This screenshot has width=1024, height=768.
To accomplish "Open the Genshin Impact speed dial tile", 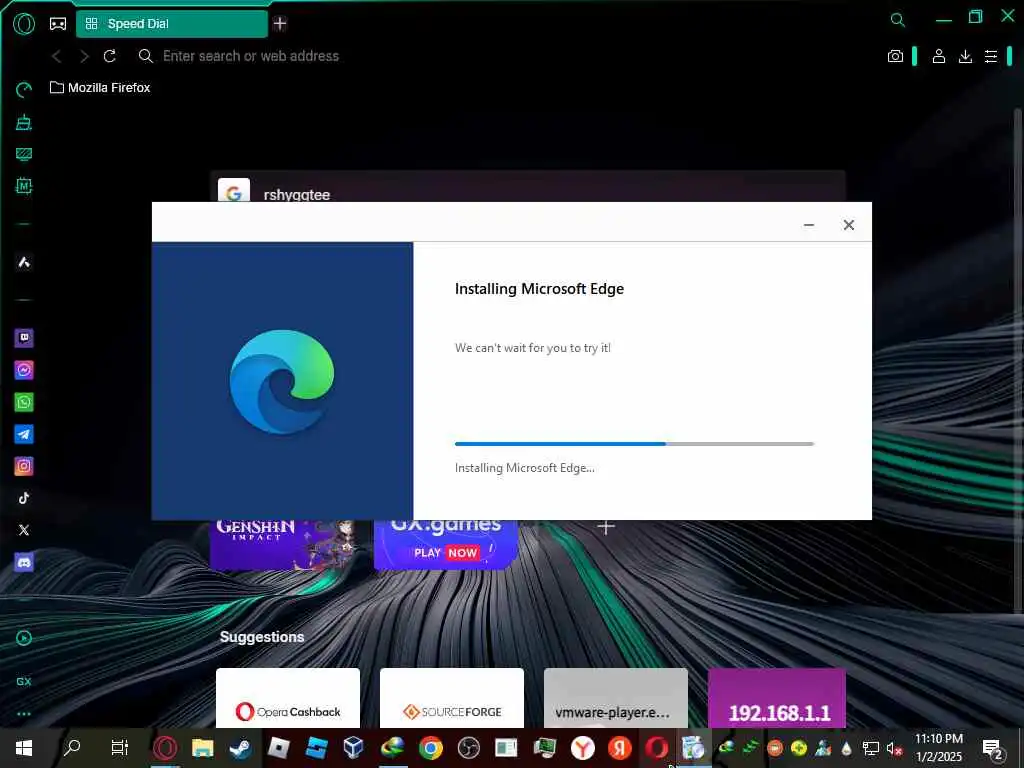I will click(282, 545).
